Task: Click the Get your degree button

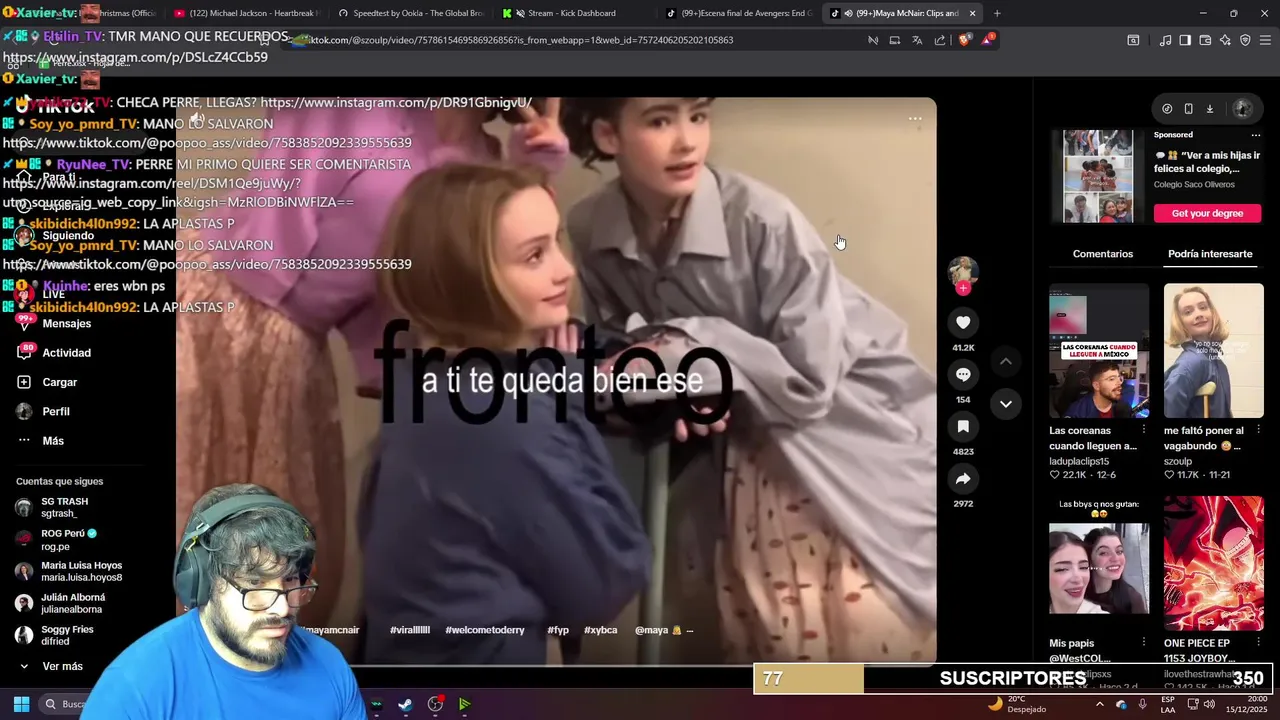Action: point(1207,213)
